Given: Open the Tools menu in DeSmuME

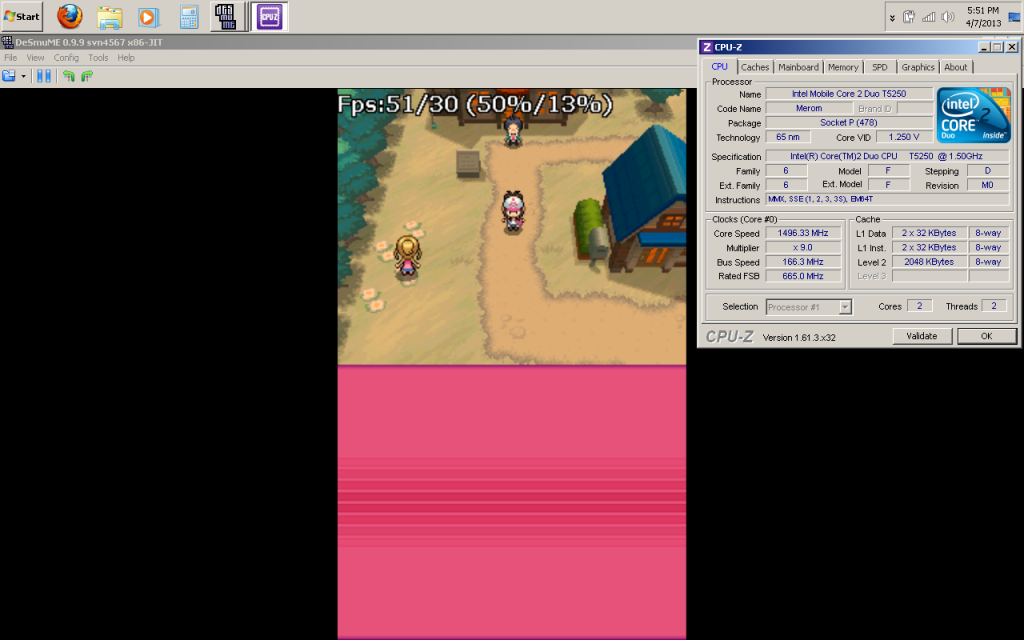Looking at the screenshot, I should coord(98,58).
